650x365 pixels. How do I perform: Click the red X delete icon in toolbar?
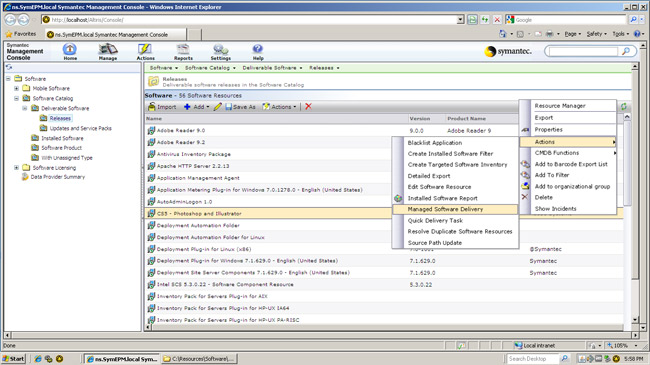(x=308, y=107)
